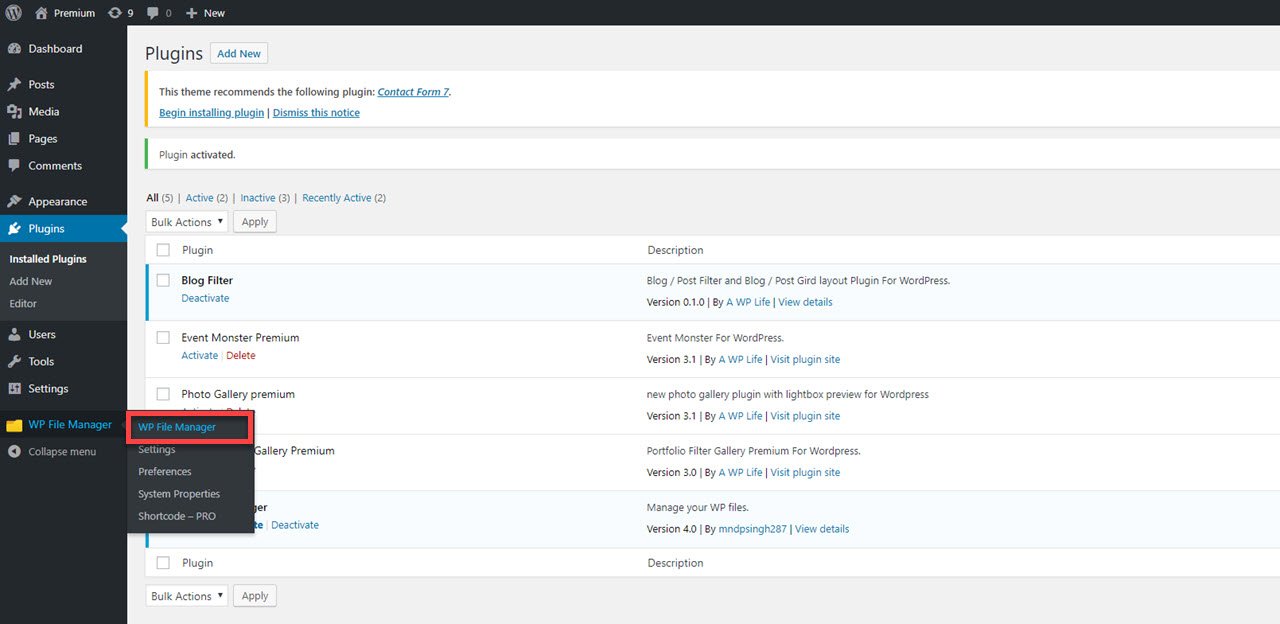Click the Posts pushpin icon
1280x624 pixels.
[x=14, y=85]
